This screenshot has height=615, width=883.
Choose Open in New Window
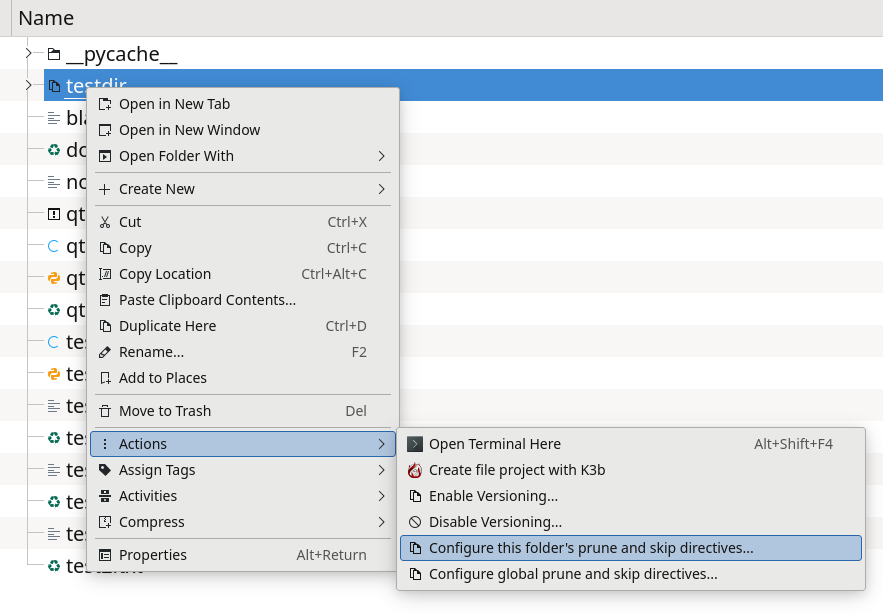(243, 130)
